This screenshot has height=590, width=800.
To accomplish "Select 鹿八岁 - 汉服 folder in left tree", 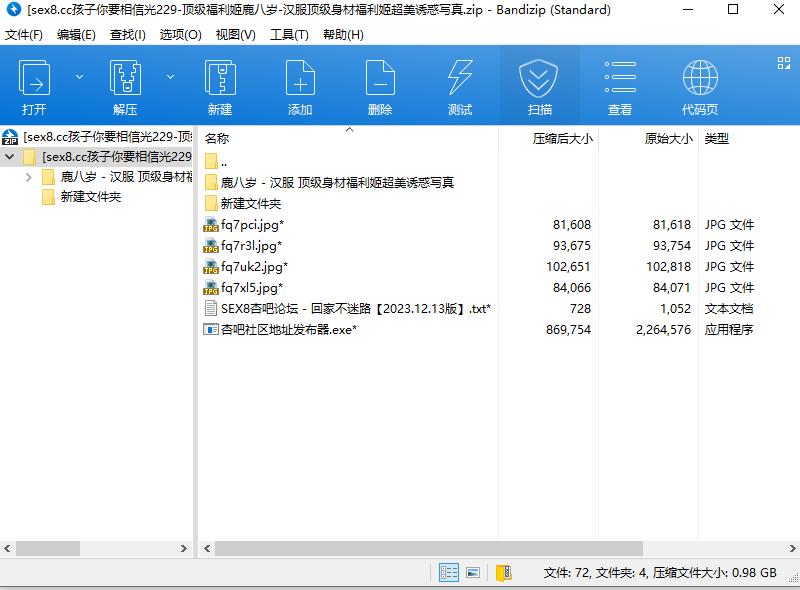I will point(126,177).
